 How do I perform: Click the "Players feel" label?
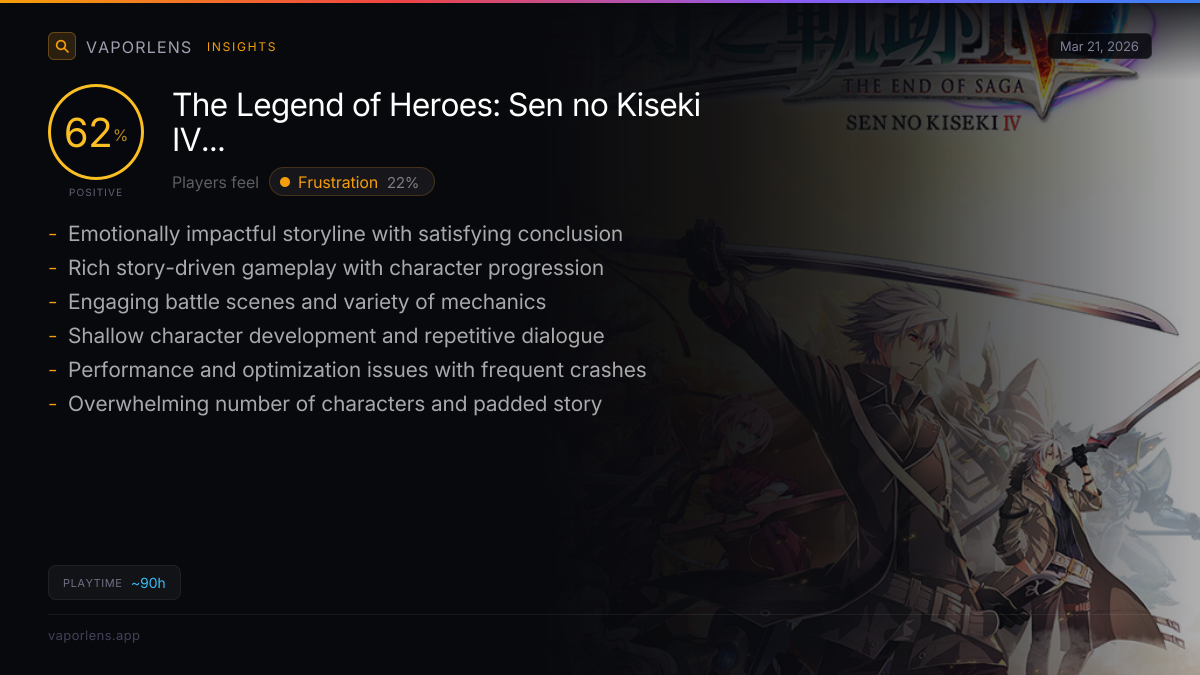[x=215, y=182]
